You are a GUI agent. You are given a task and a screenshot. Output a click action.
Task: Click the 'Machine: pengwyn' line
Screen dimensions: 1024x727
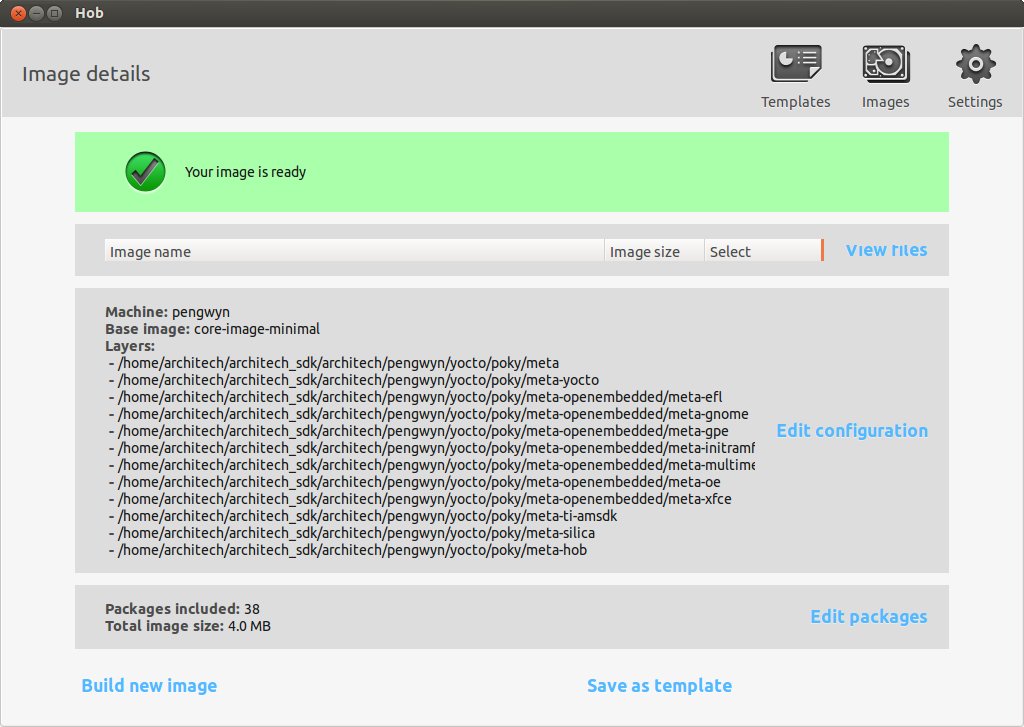[x=167, y=312]
